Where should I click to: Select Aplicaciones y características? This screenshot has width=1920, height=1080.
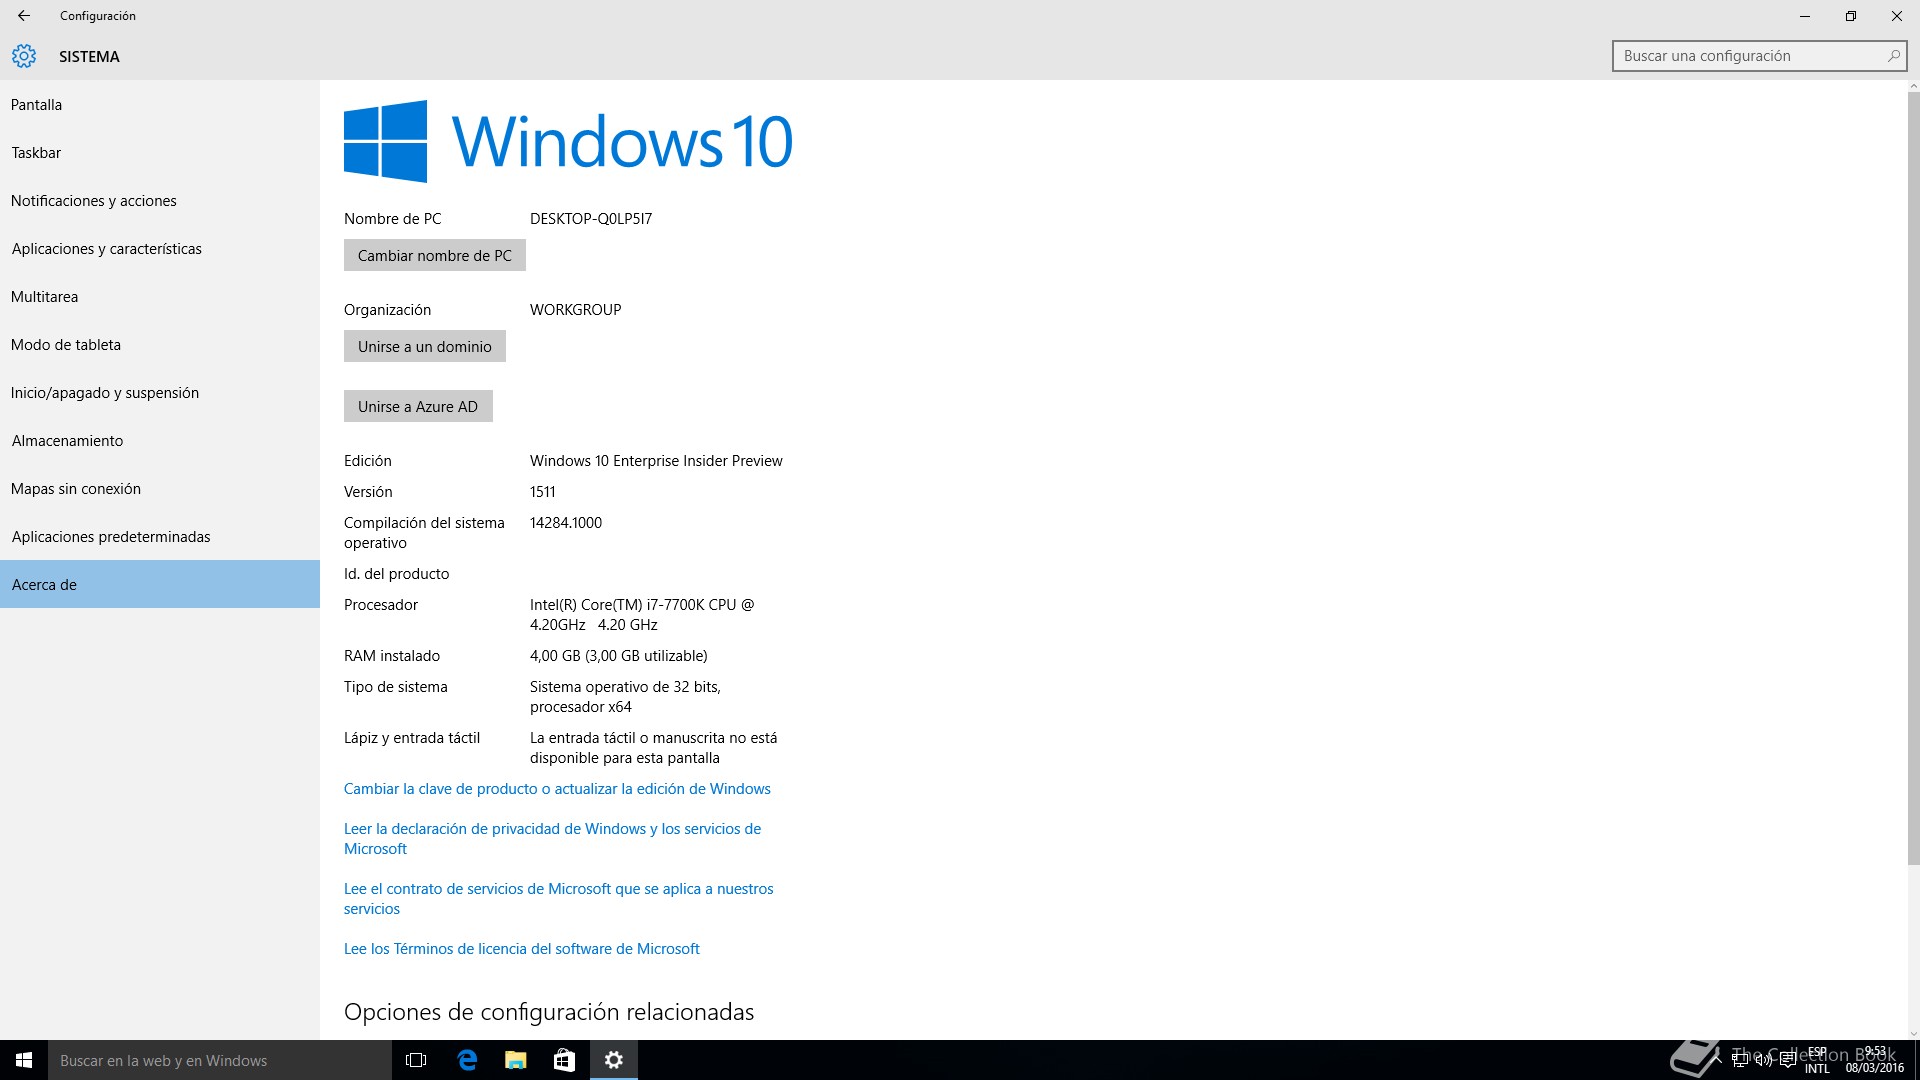tap(160, 249)
